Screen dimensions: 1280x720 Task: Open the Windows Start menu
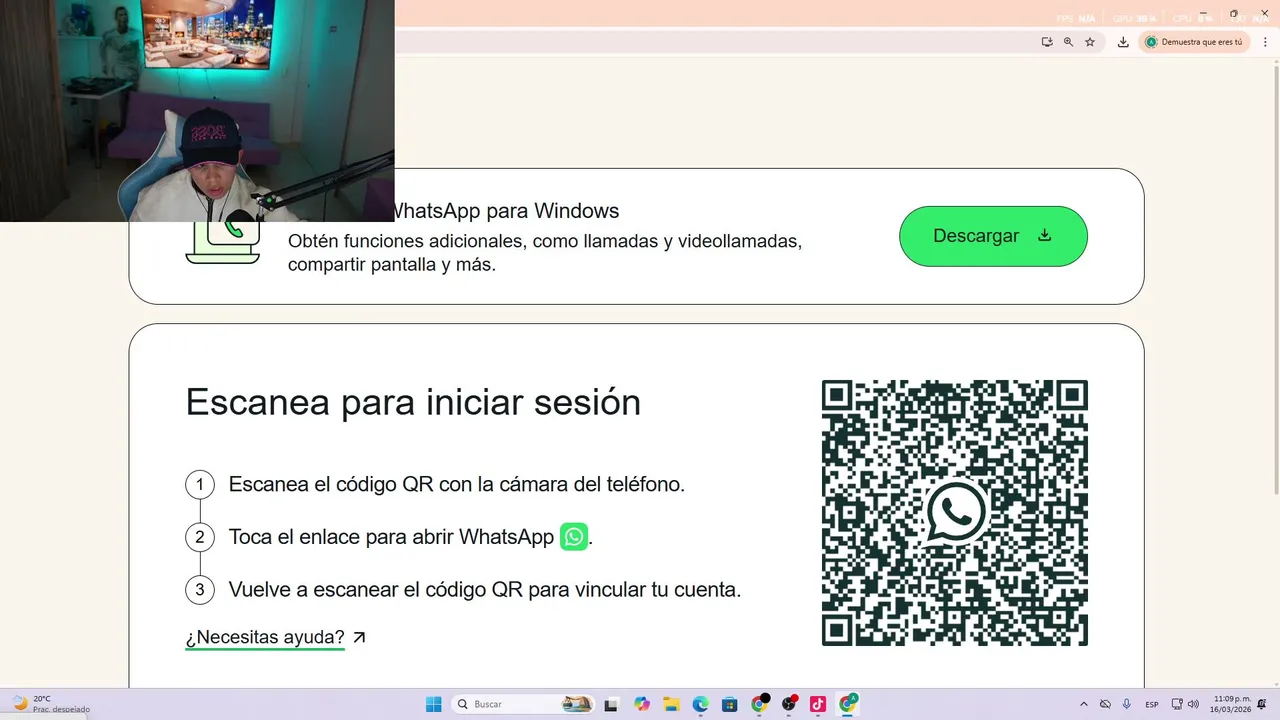click(x=433, y=704)
